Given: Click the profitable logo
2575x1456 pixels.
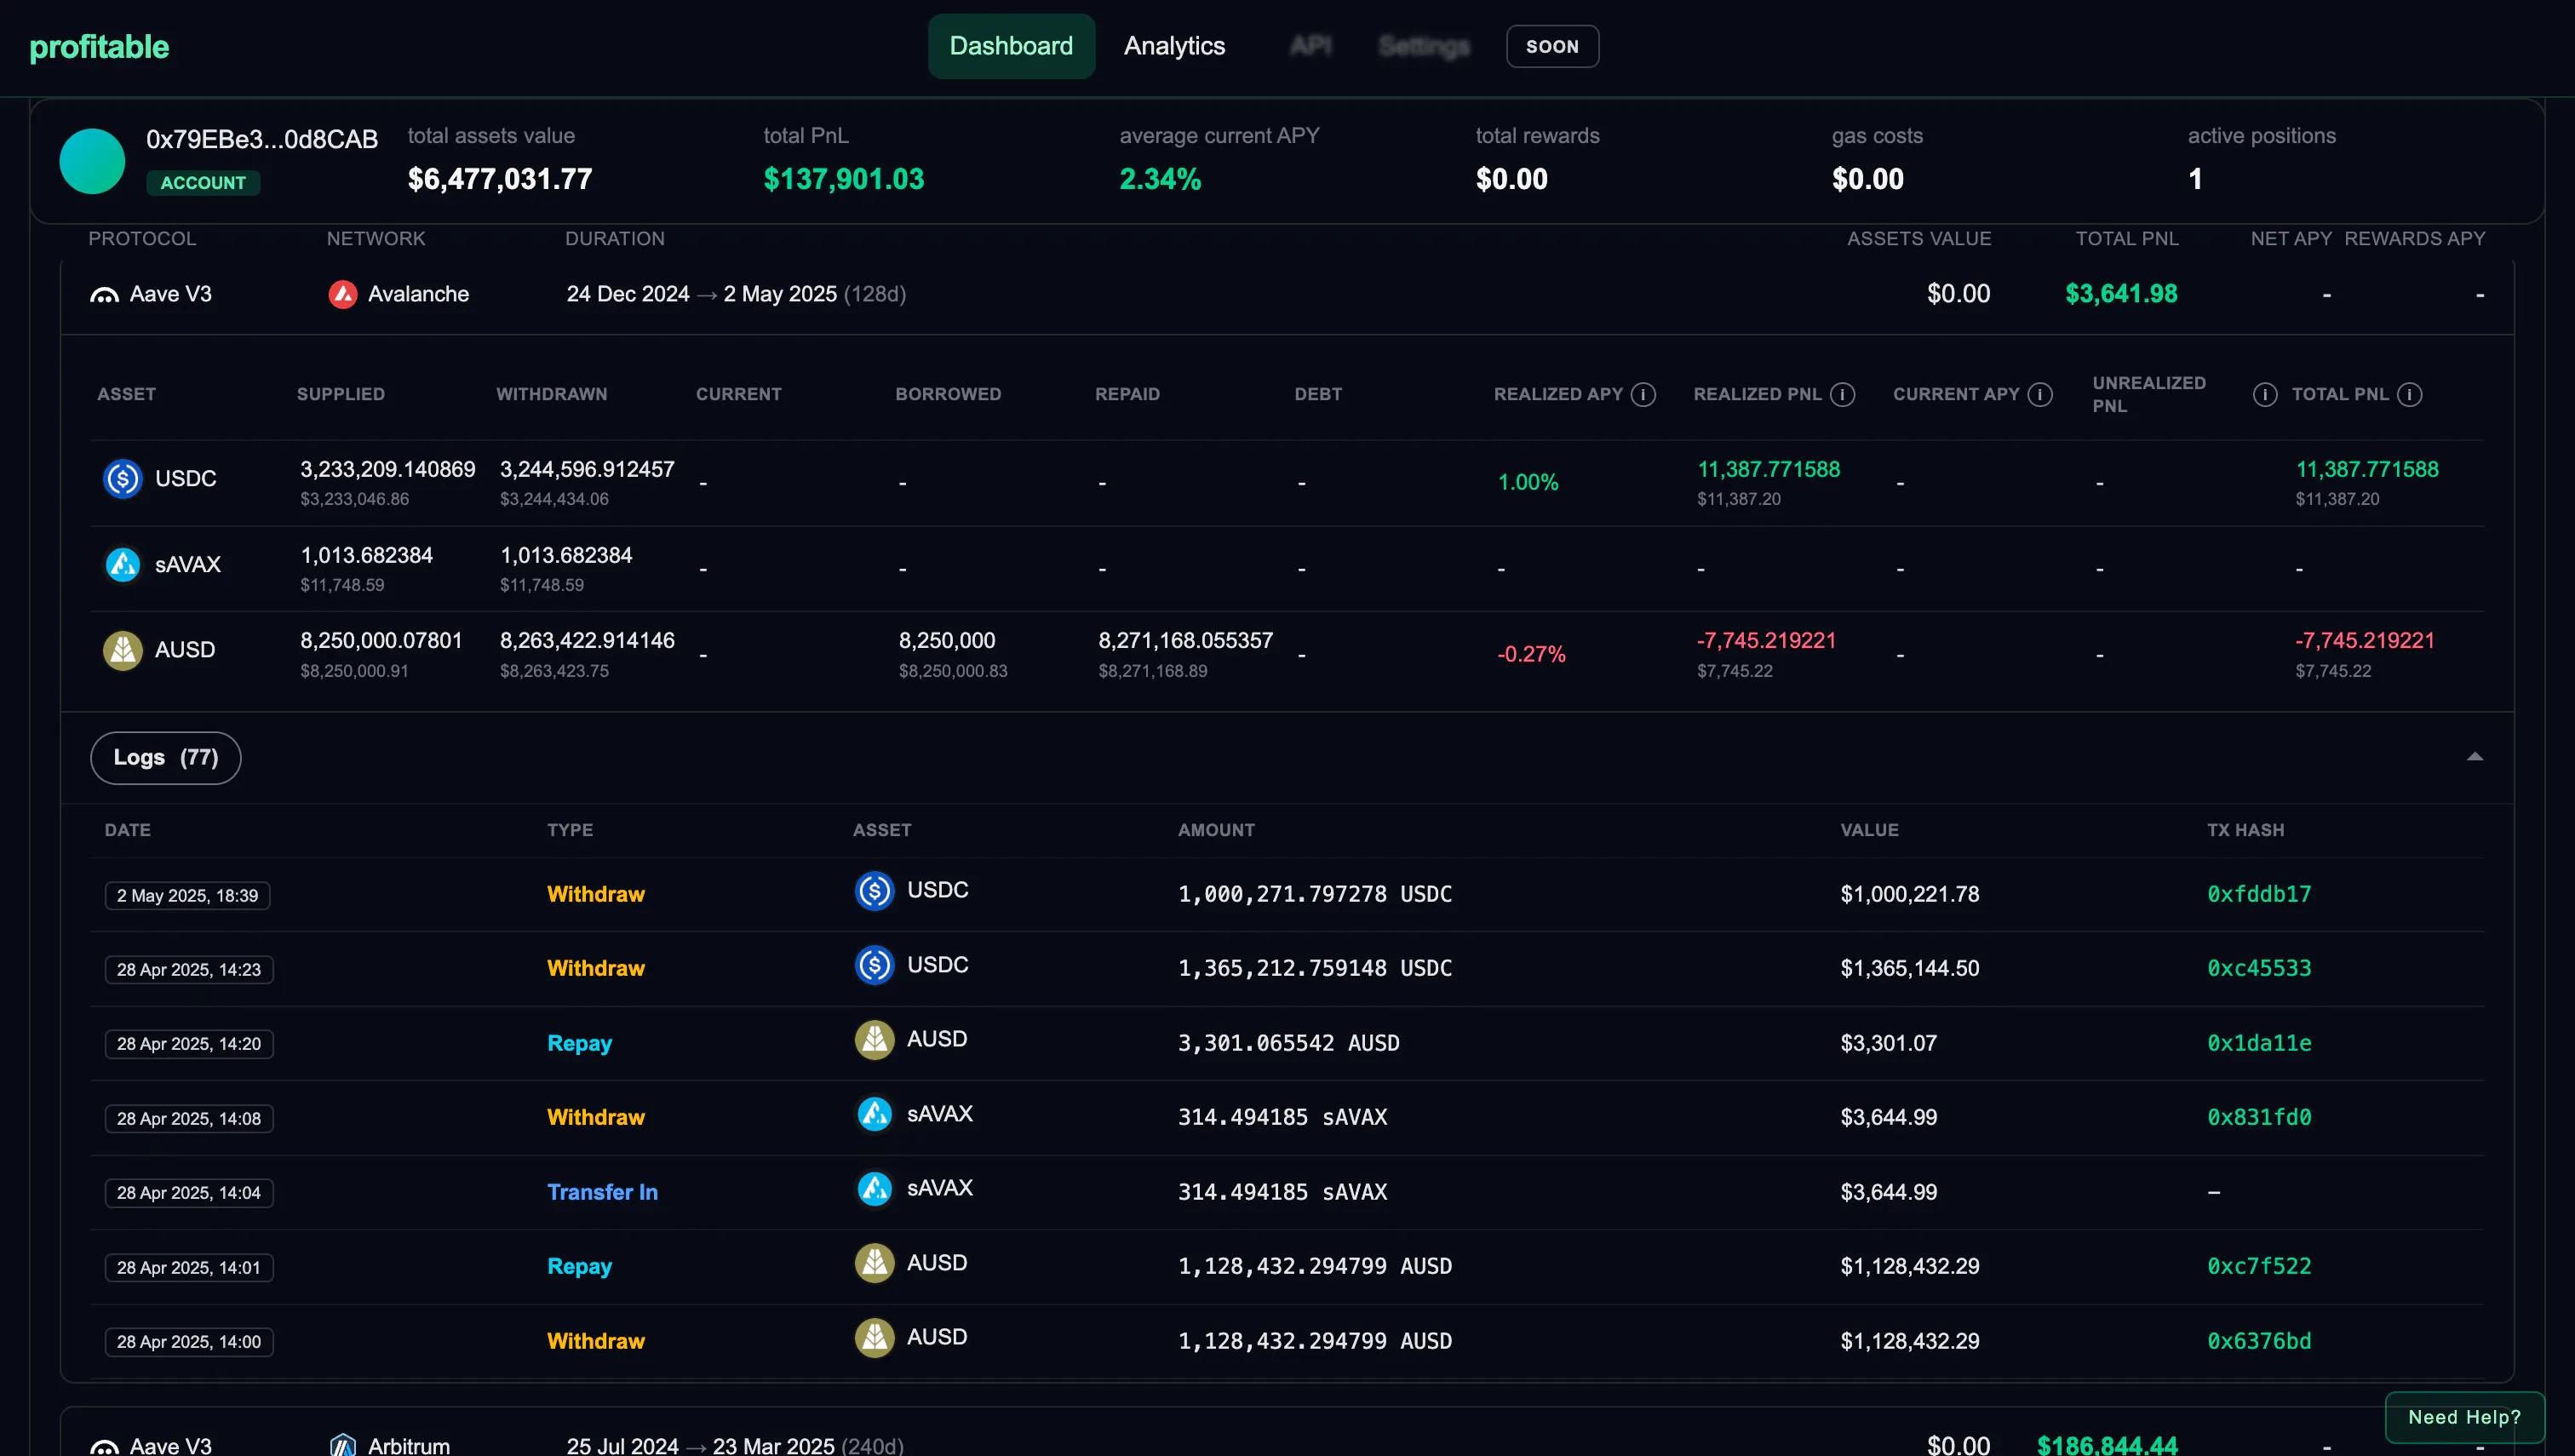Looking at the screenshot, I should coord(99,47).
